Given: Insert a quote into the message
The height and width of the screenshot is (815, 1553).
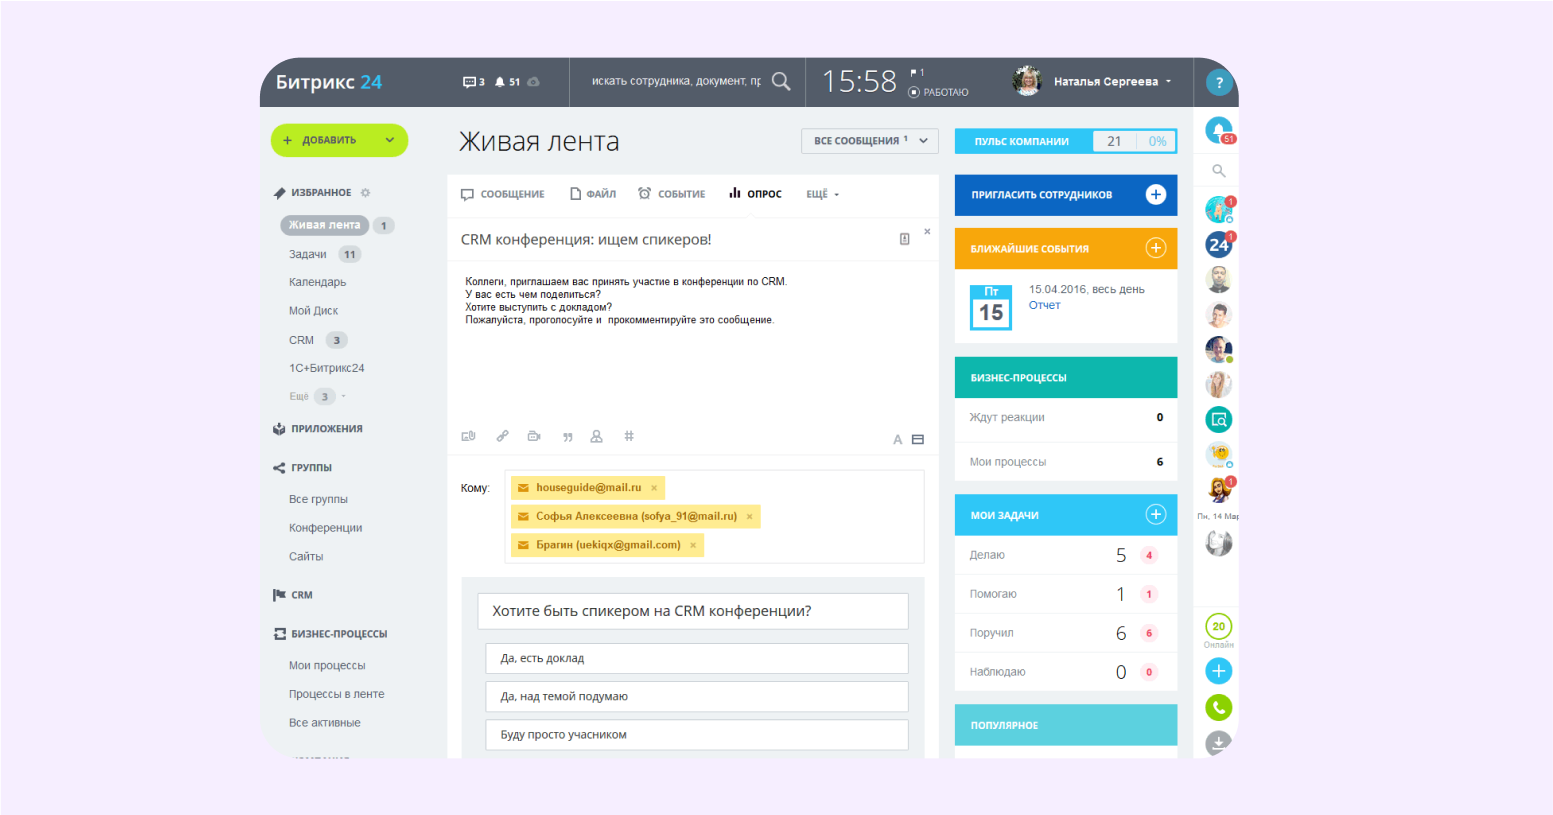Looking at the screenshot, I should click(567, 437).
